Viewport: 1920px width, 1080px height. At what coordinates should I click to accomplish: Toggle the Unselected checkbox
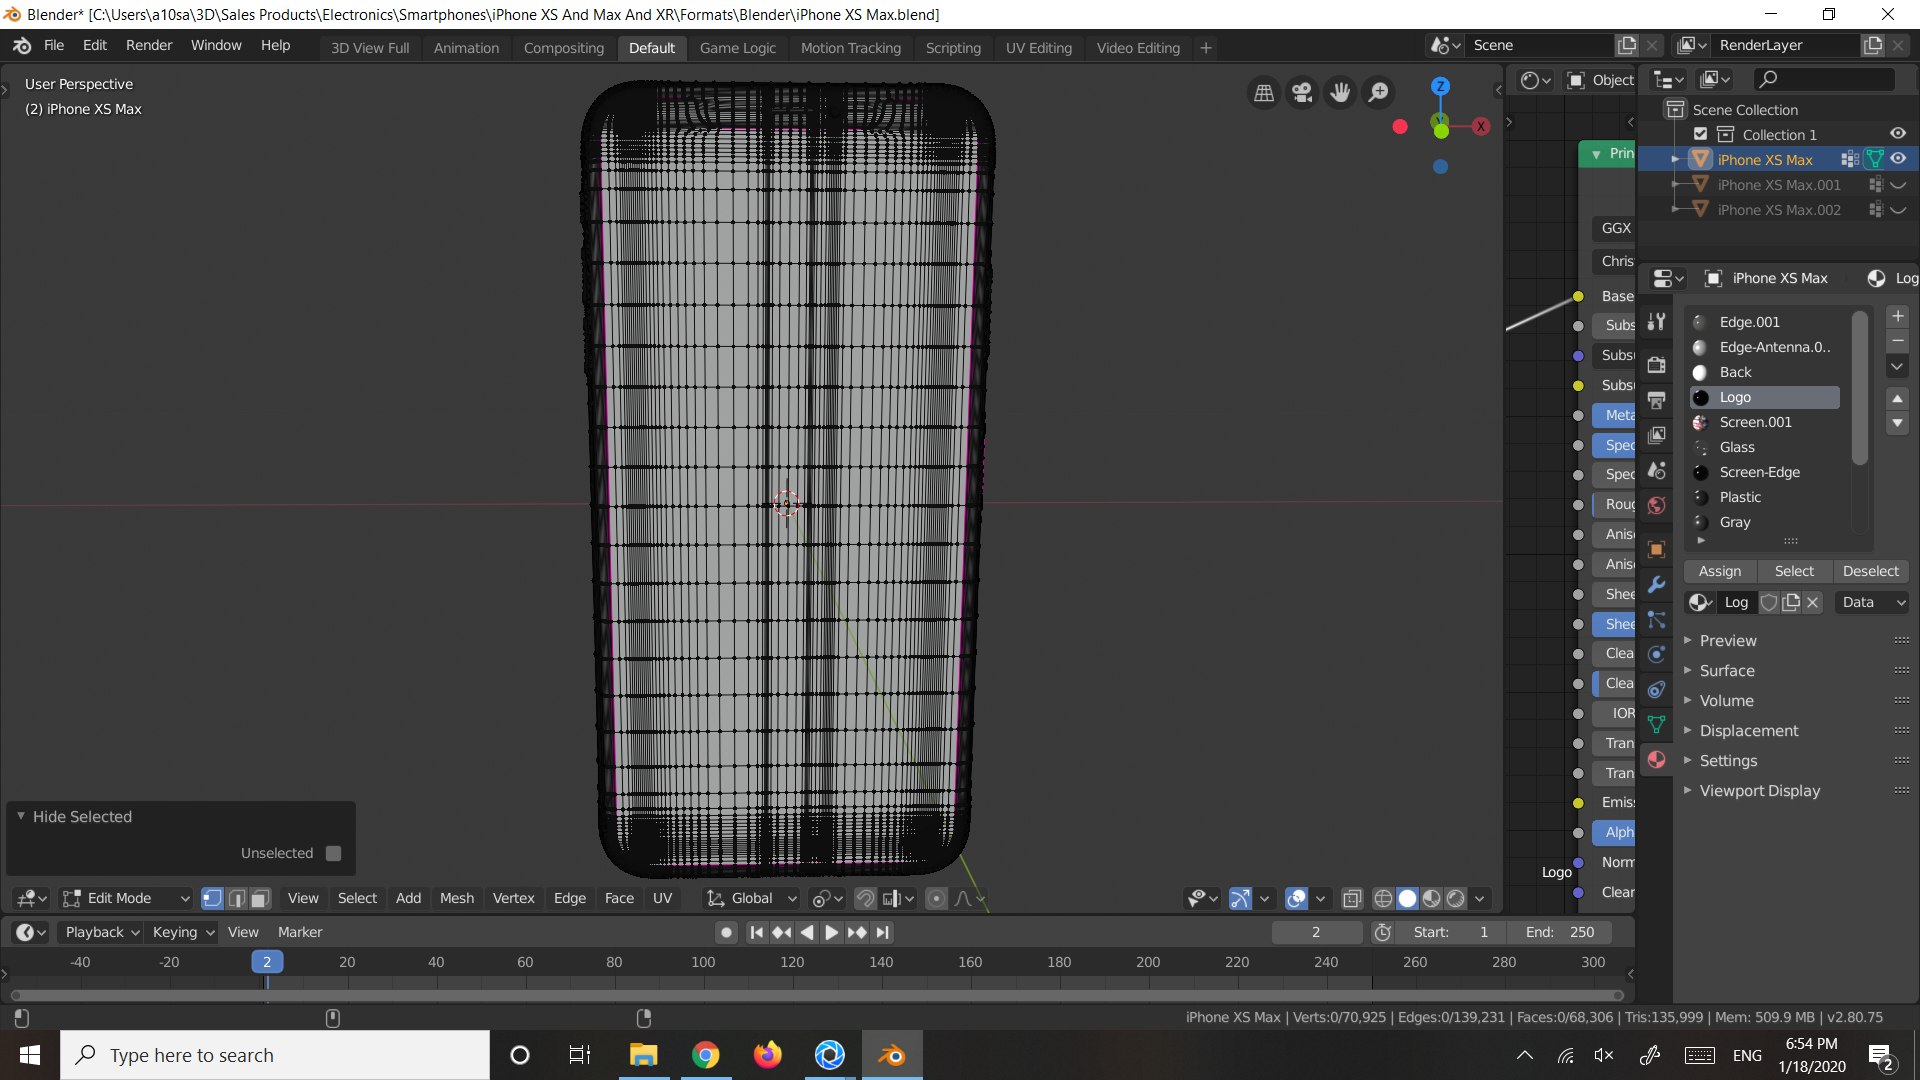coord(334,853)
